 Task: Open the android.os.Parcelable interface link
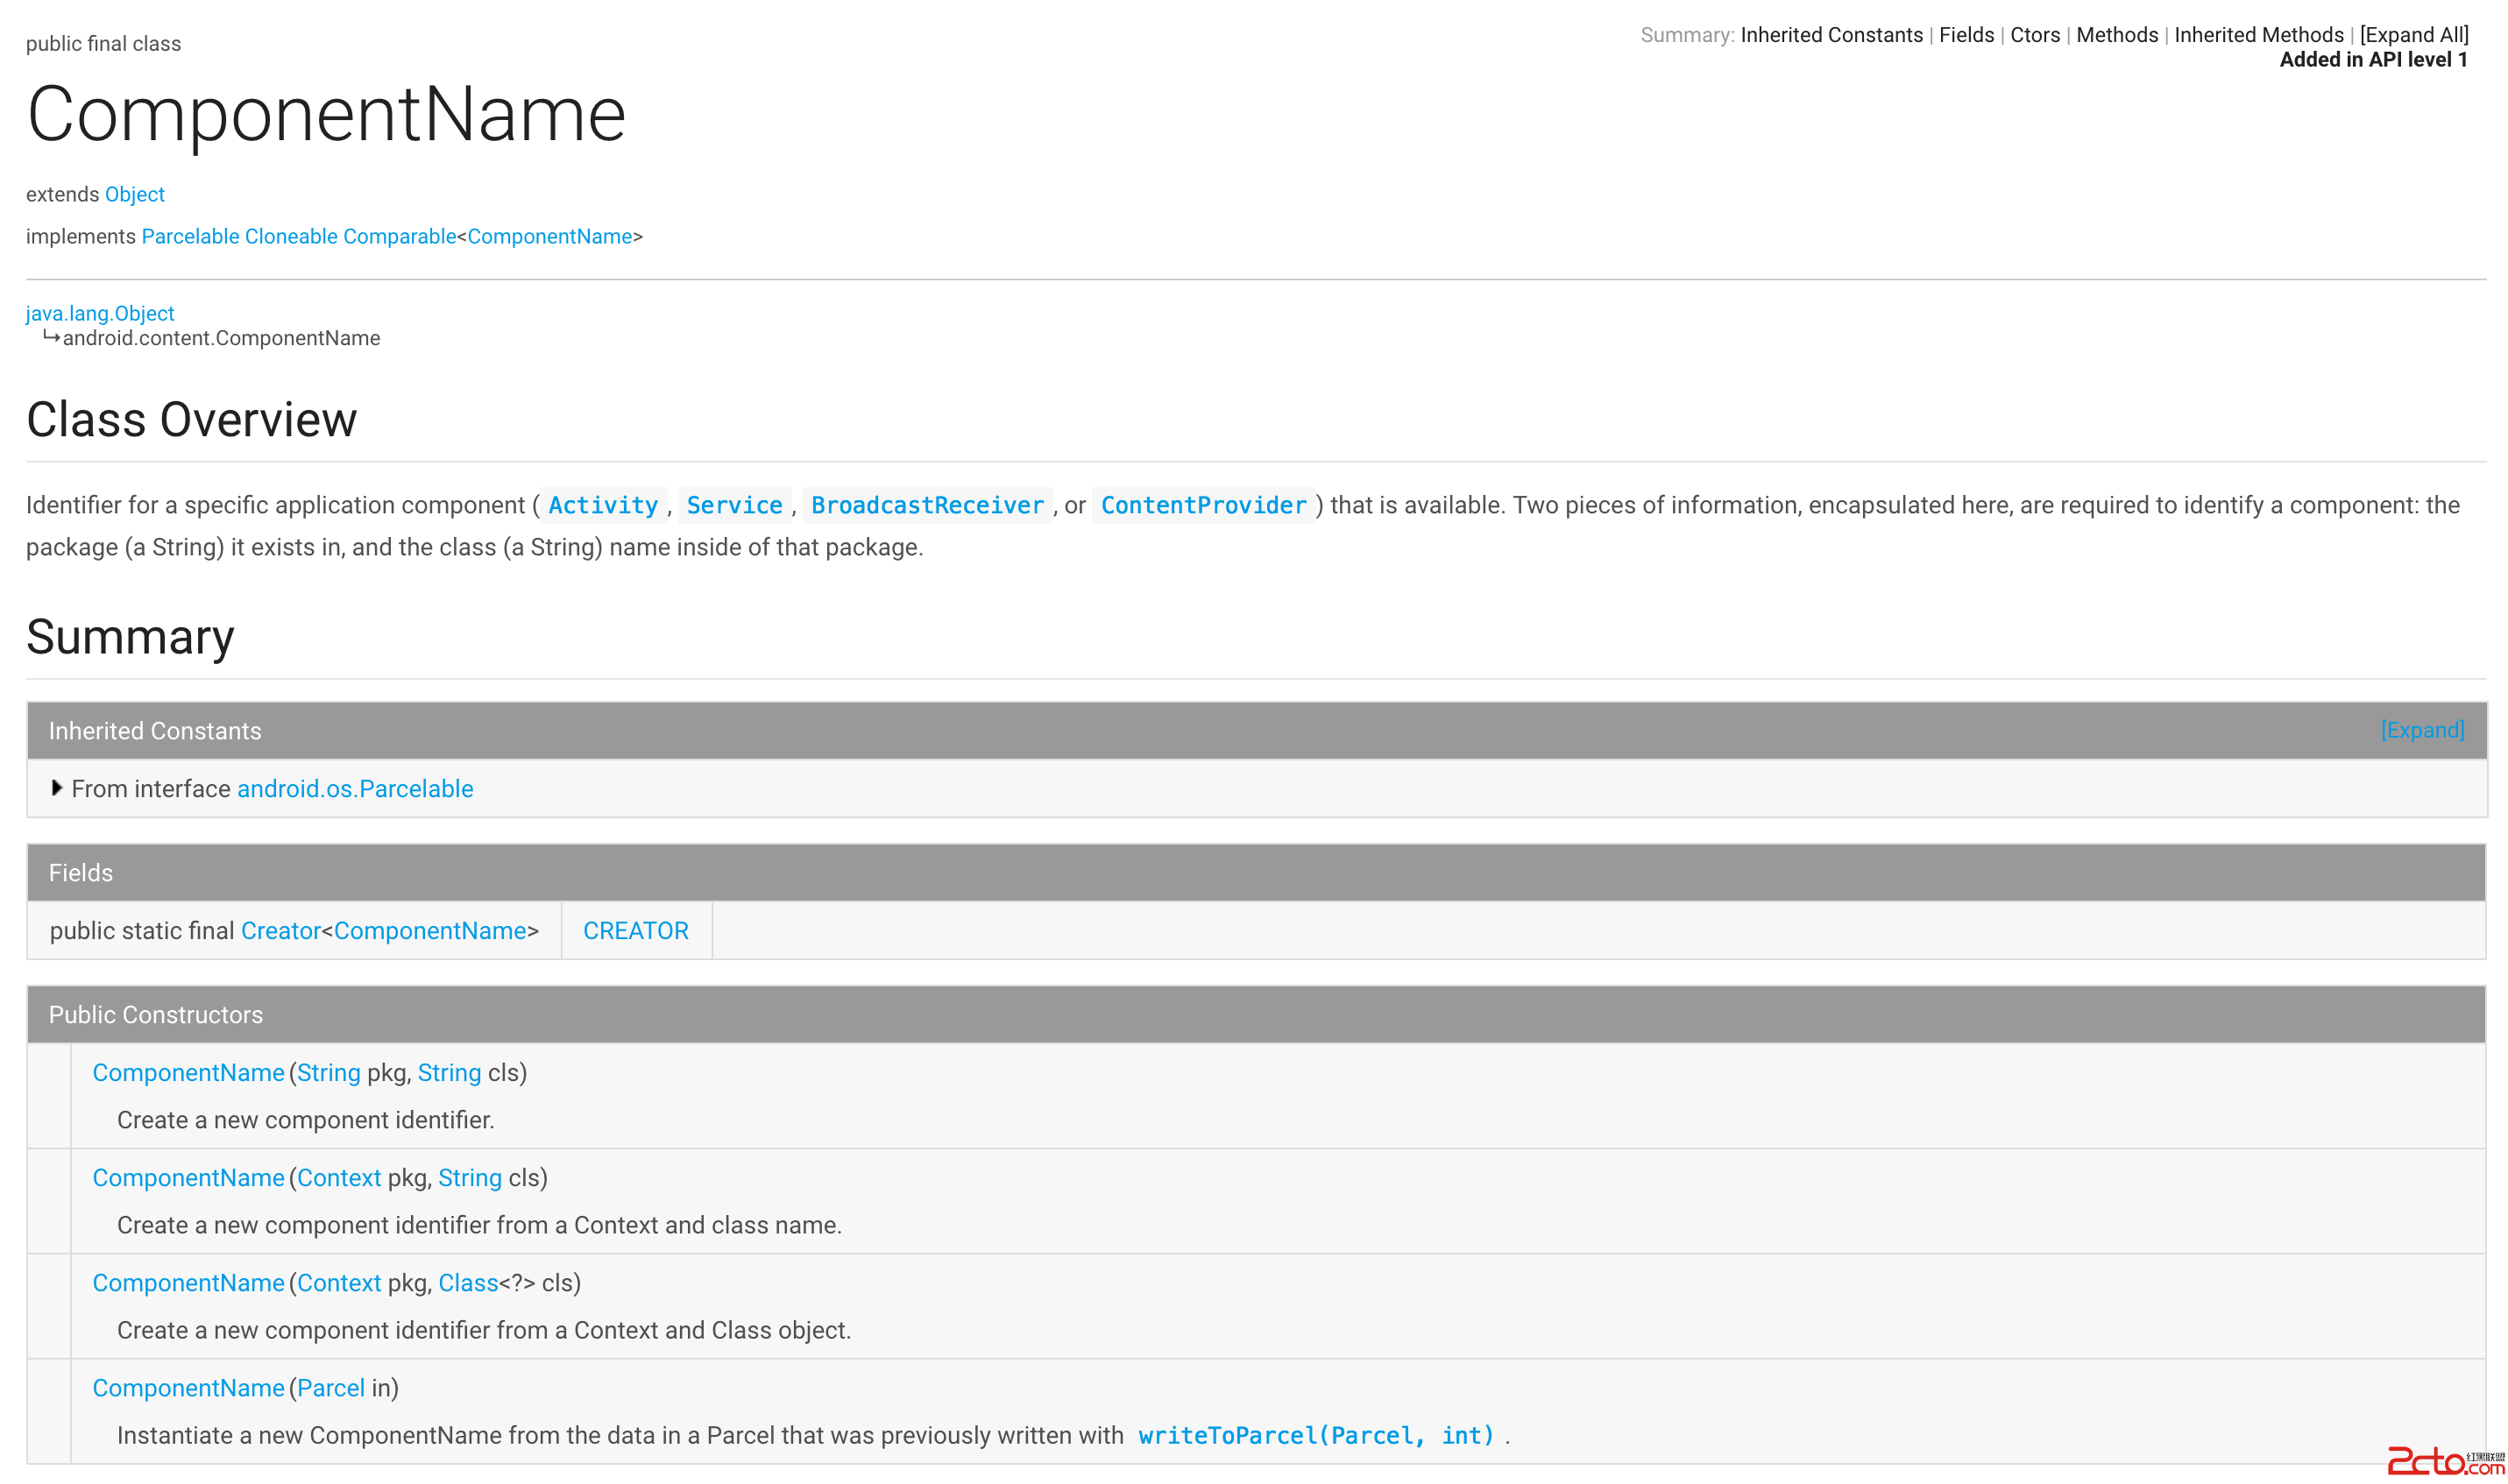click(354, 789)
